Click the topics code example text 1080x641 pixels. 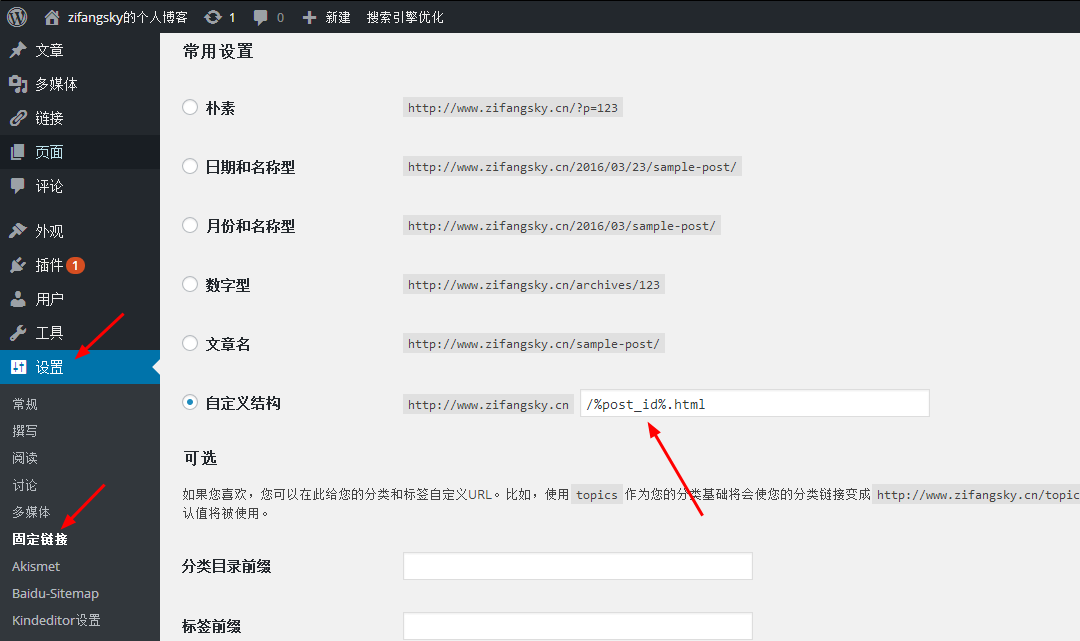click(x=596, y=494)
